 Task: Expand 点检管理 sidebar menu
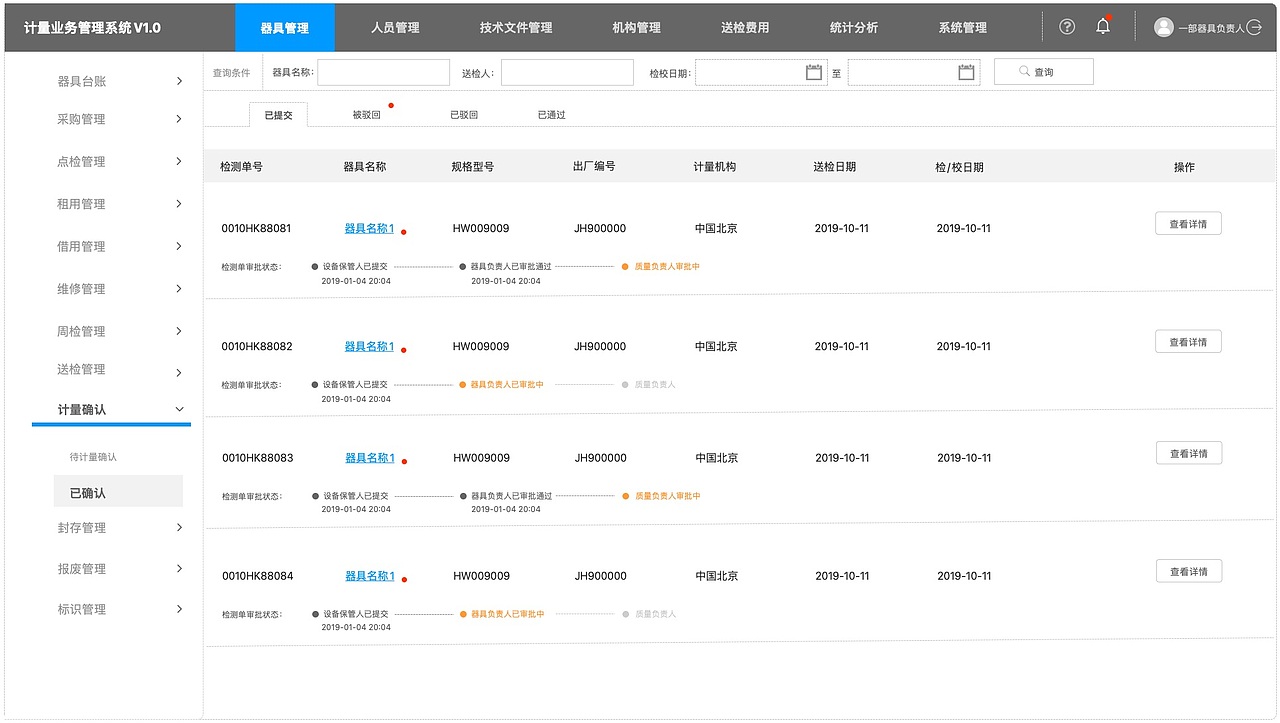point(179,161)
